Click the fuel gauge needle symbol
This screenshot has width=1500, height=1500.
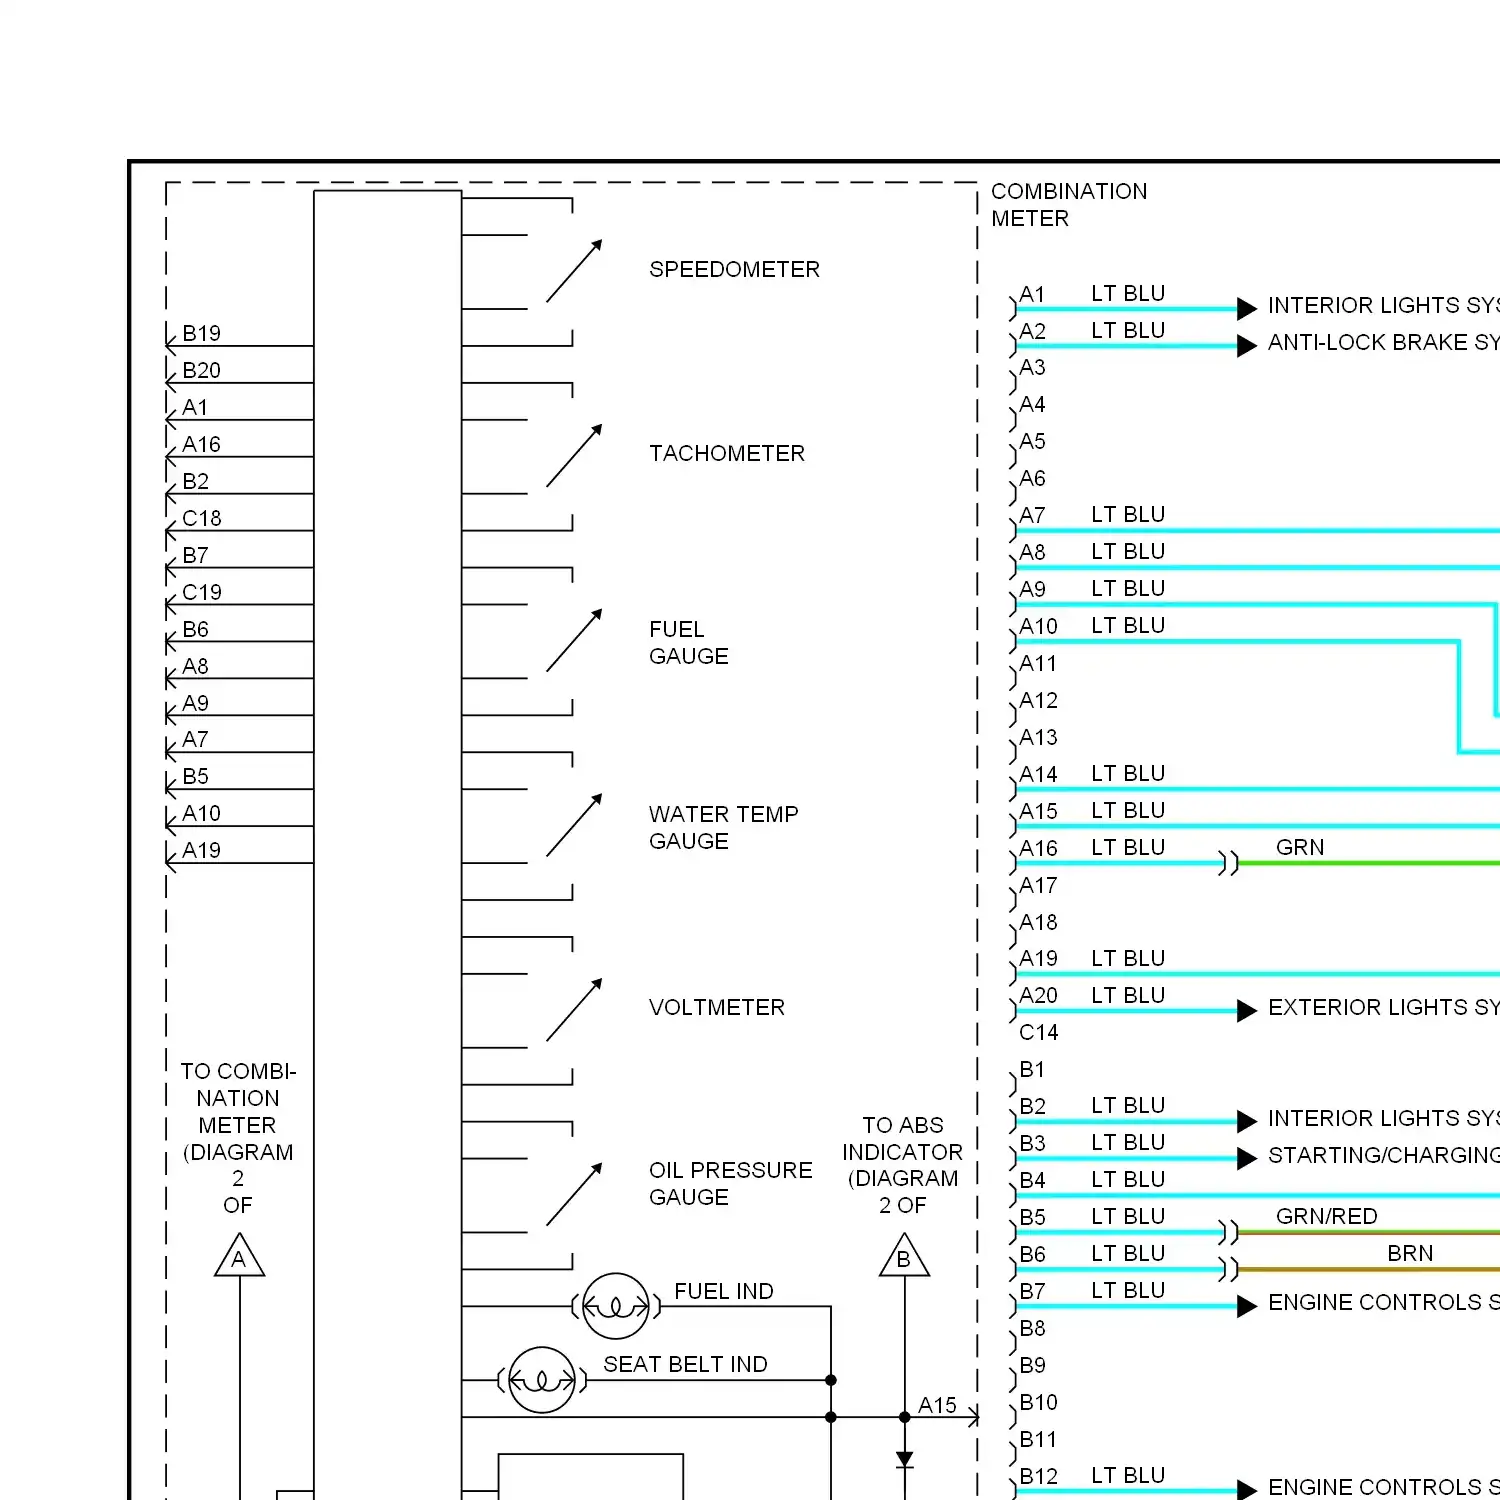click(574, 640)
